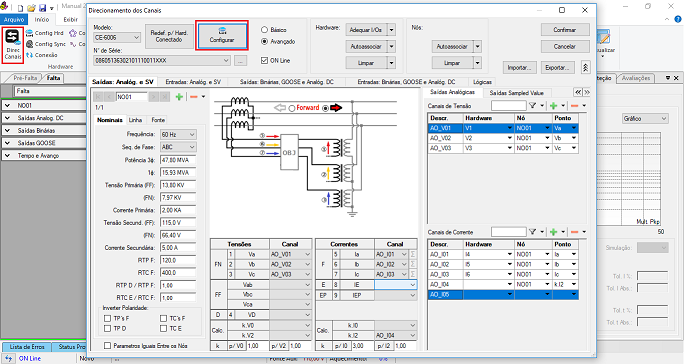Viewport: 687px width, 364px height.
Task: Click Config Hrd in main window ribbon
Action: point(45,33)
